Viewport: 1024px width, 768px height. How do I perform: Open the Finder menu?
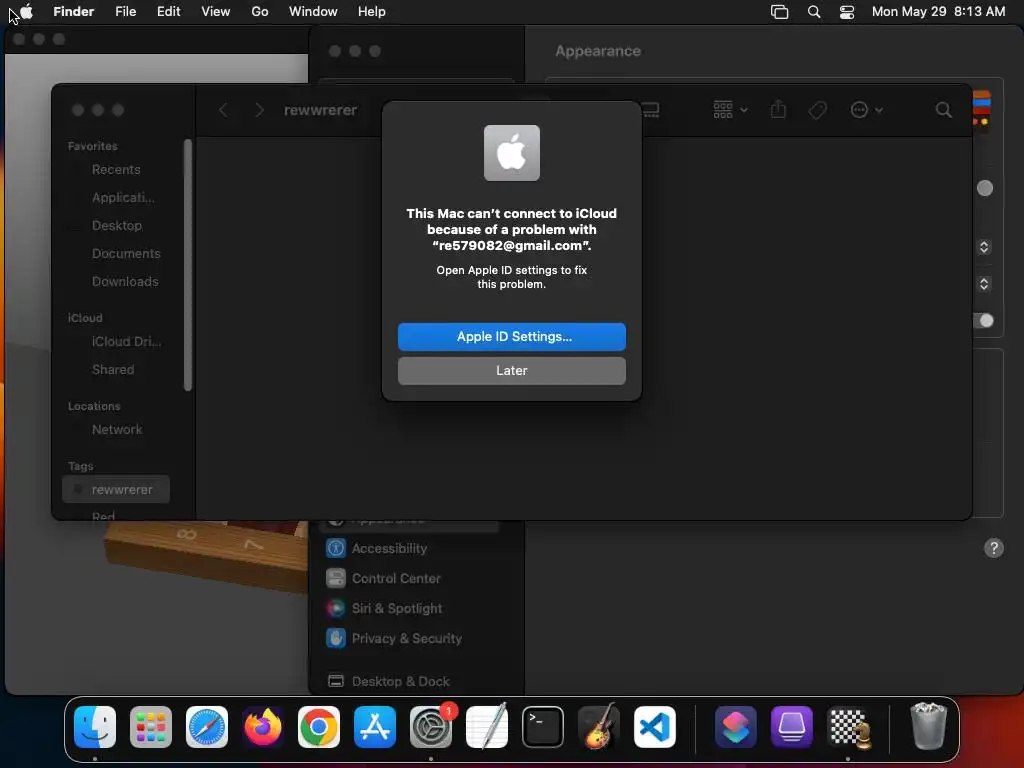73,11
